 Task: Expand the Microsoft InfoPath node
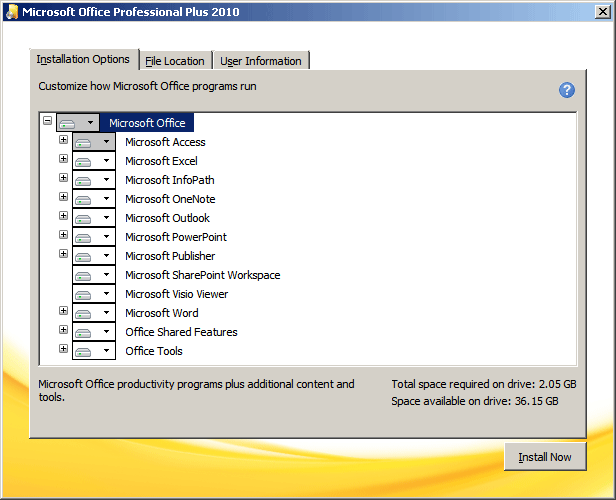pyautogui.click(x=63, y=178)
